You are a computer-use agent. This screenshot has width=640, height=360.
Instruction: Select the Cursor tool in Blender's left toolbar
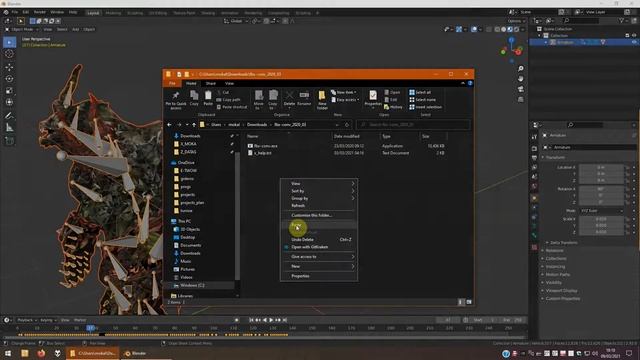tap(9, 54)
